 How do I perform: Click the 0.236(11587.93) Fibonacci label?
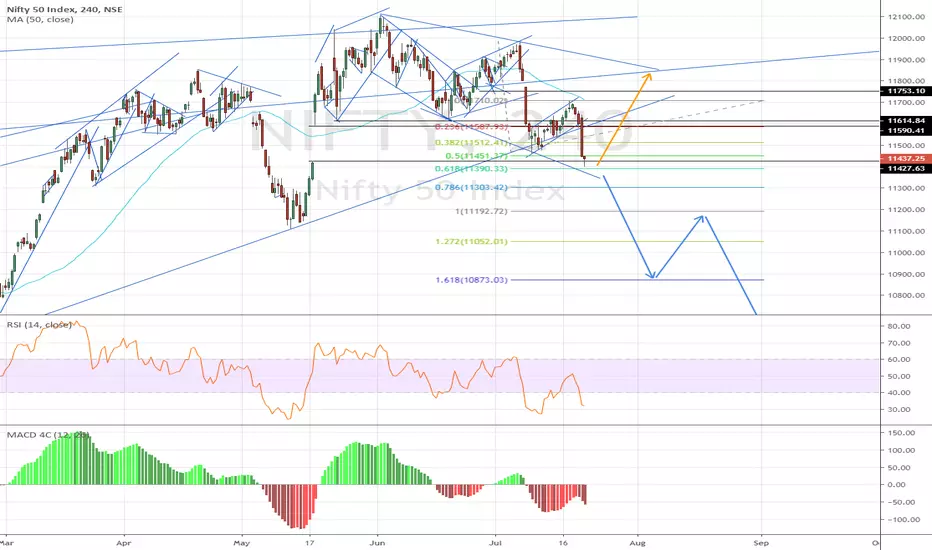tap(471, 127)
